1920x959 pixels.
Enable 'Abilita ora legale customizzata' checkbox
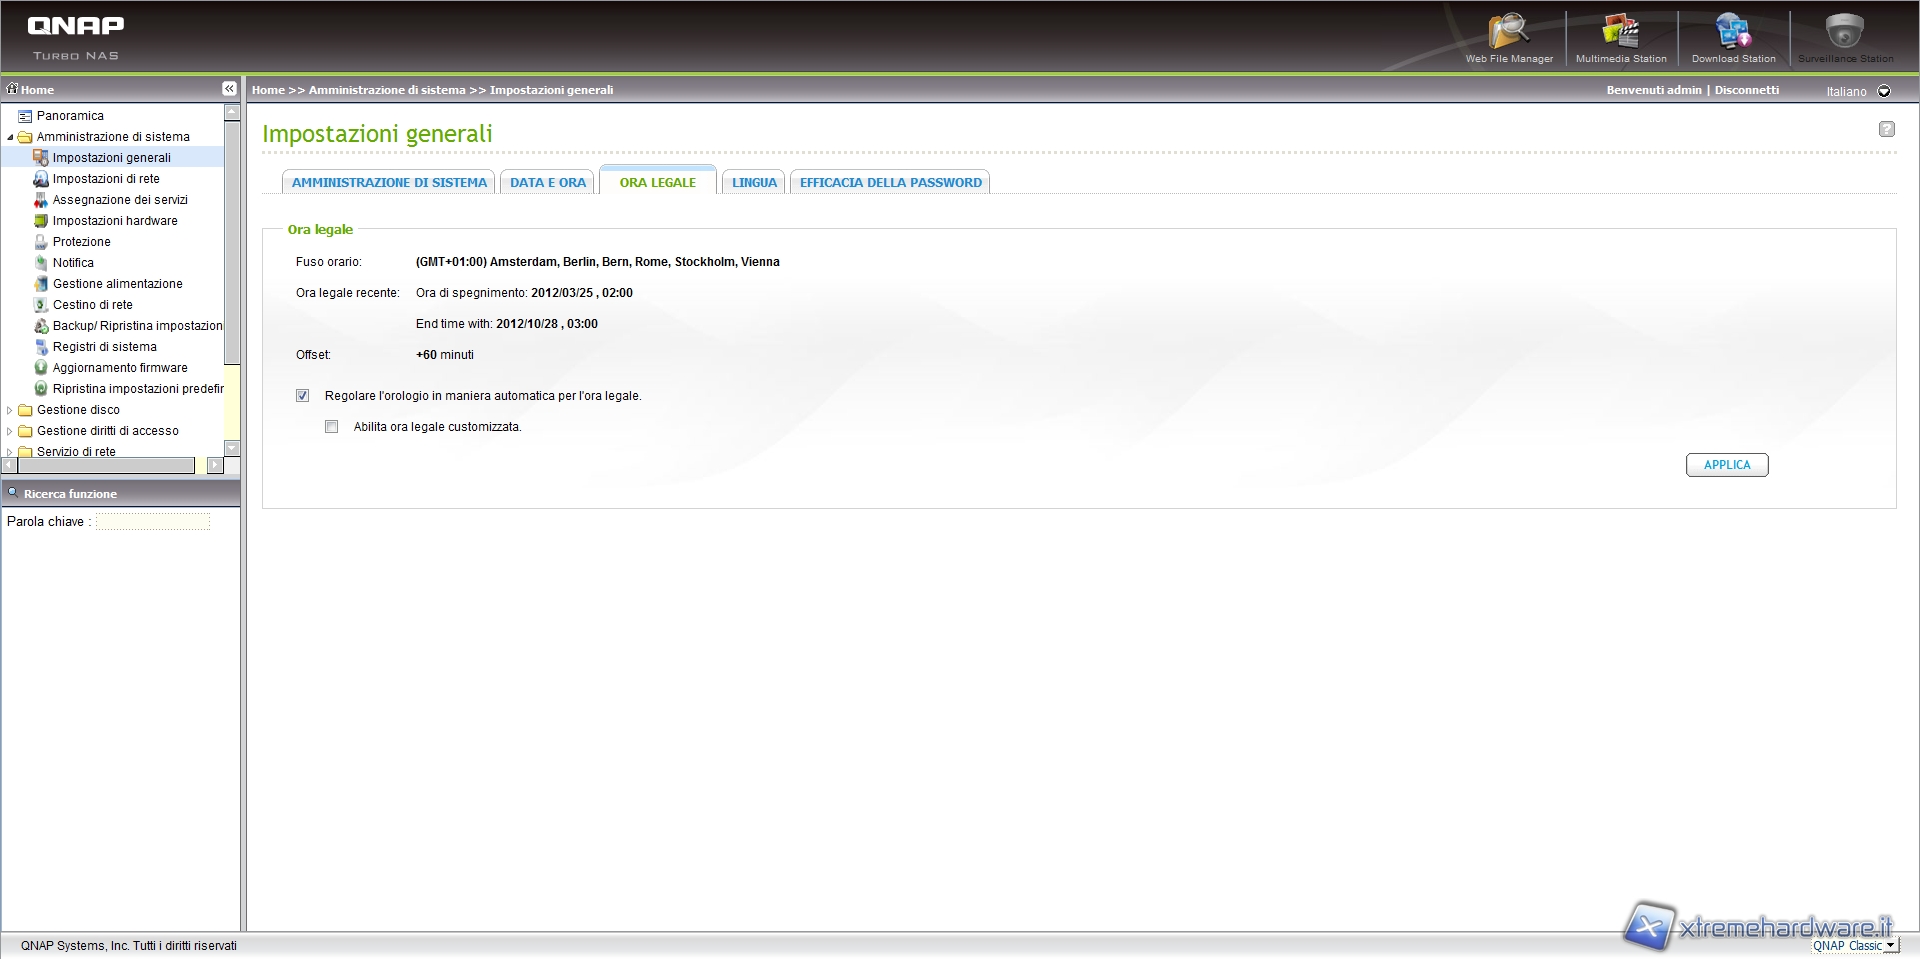coord(332,427)
